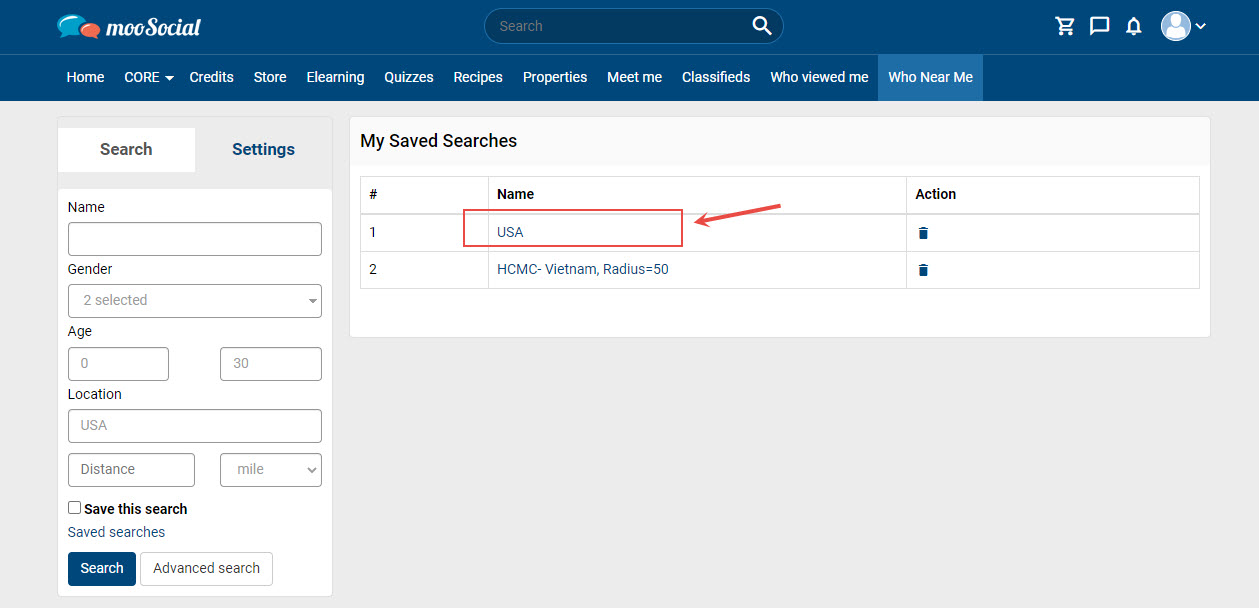Open the Quizzes page

coord(409,77)
